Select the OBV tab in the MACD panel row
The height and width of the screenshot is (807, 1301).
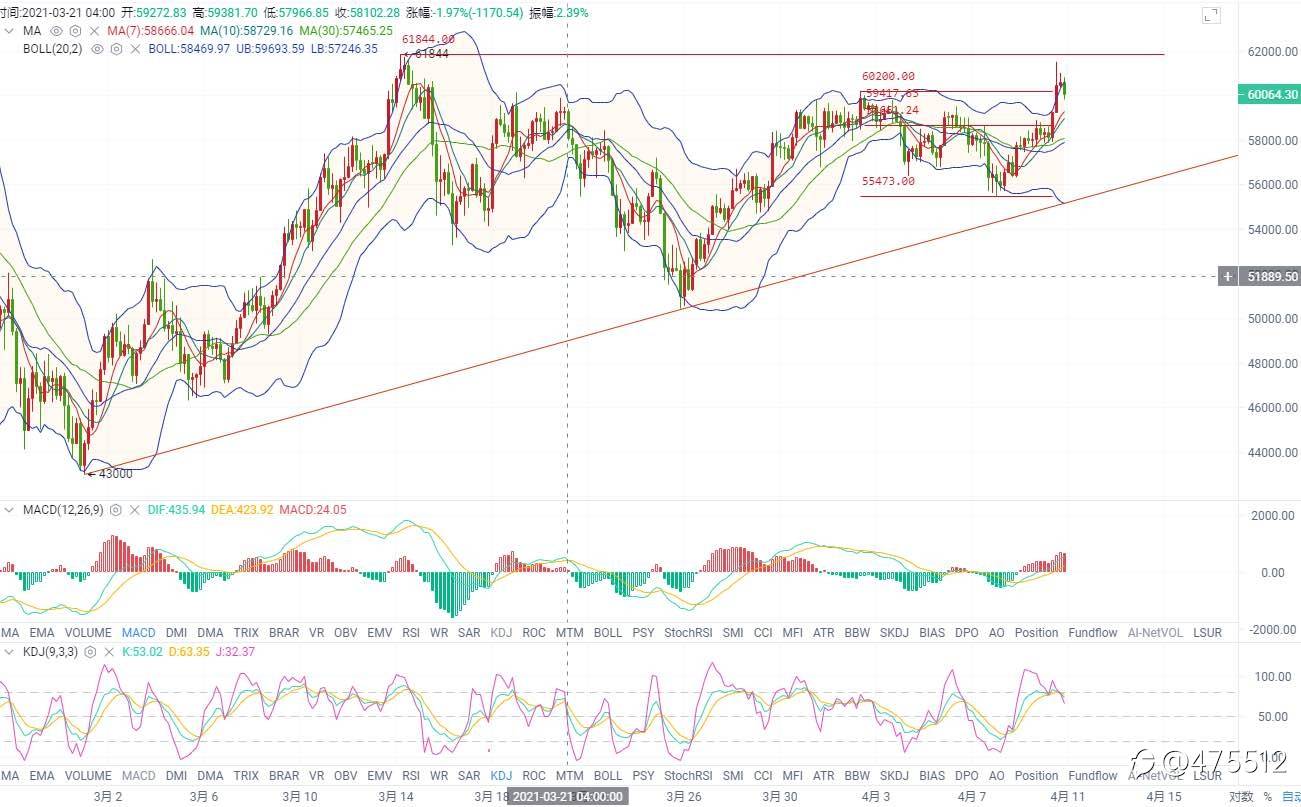(346, 633)
